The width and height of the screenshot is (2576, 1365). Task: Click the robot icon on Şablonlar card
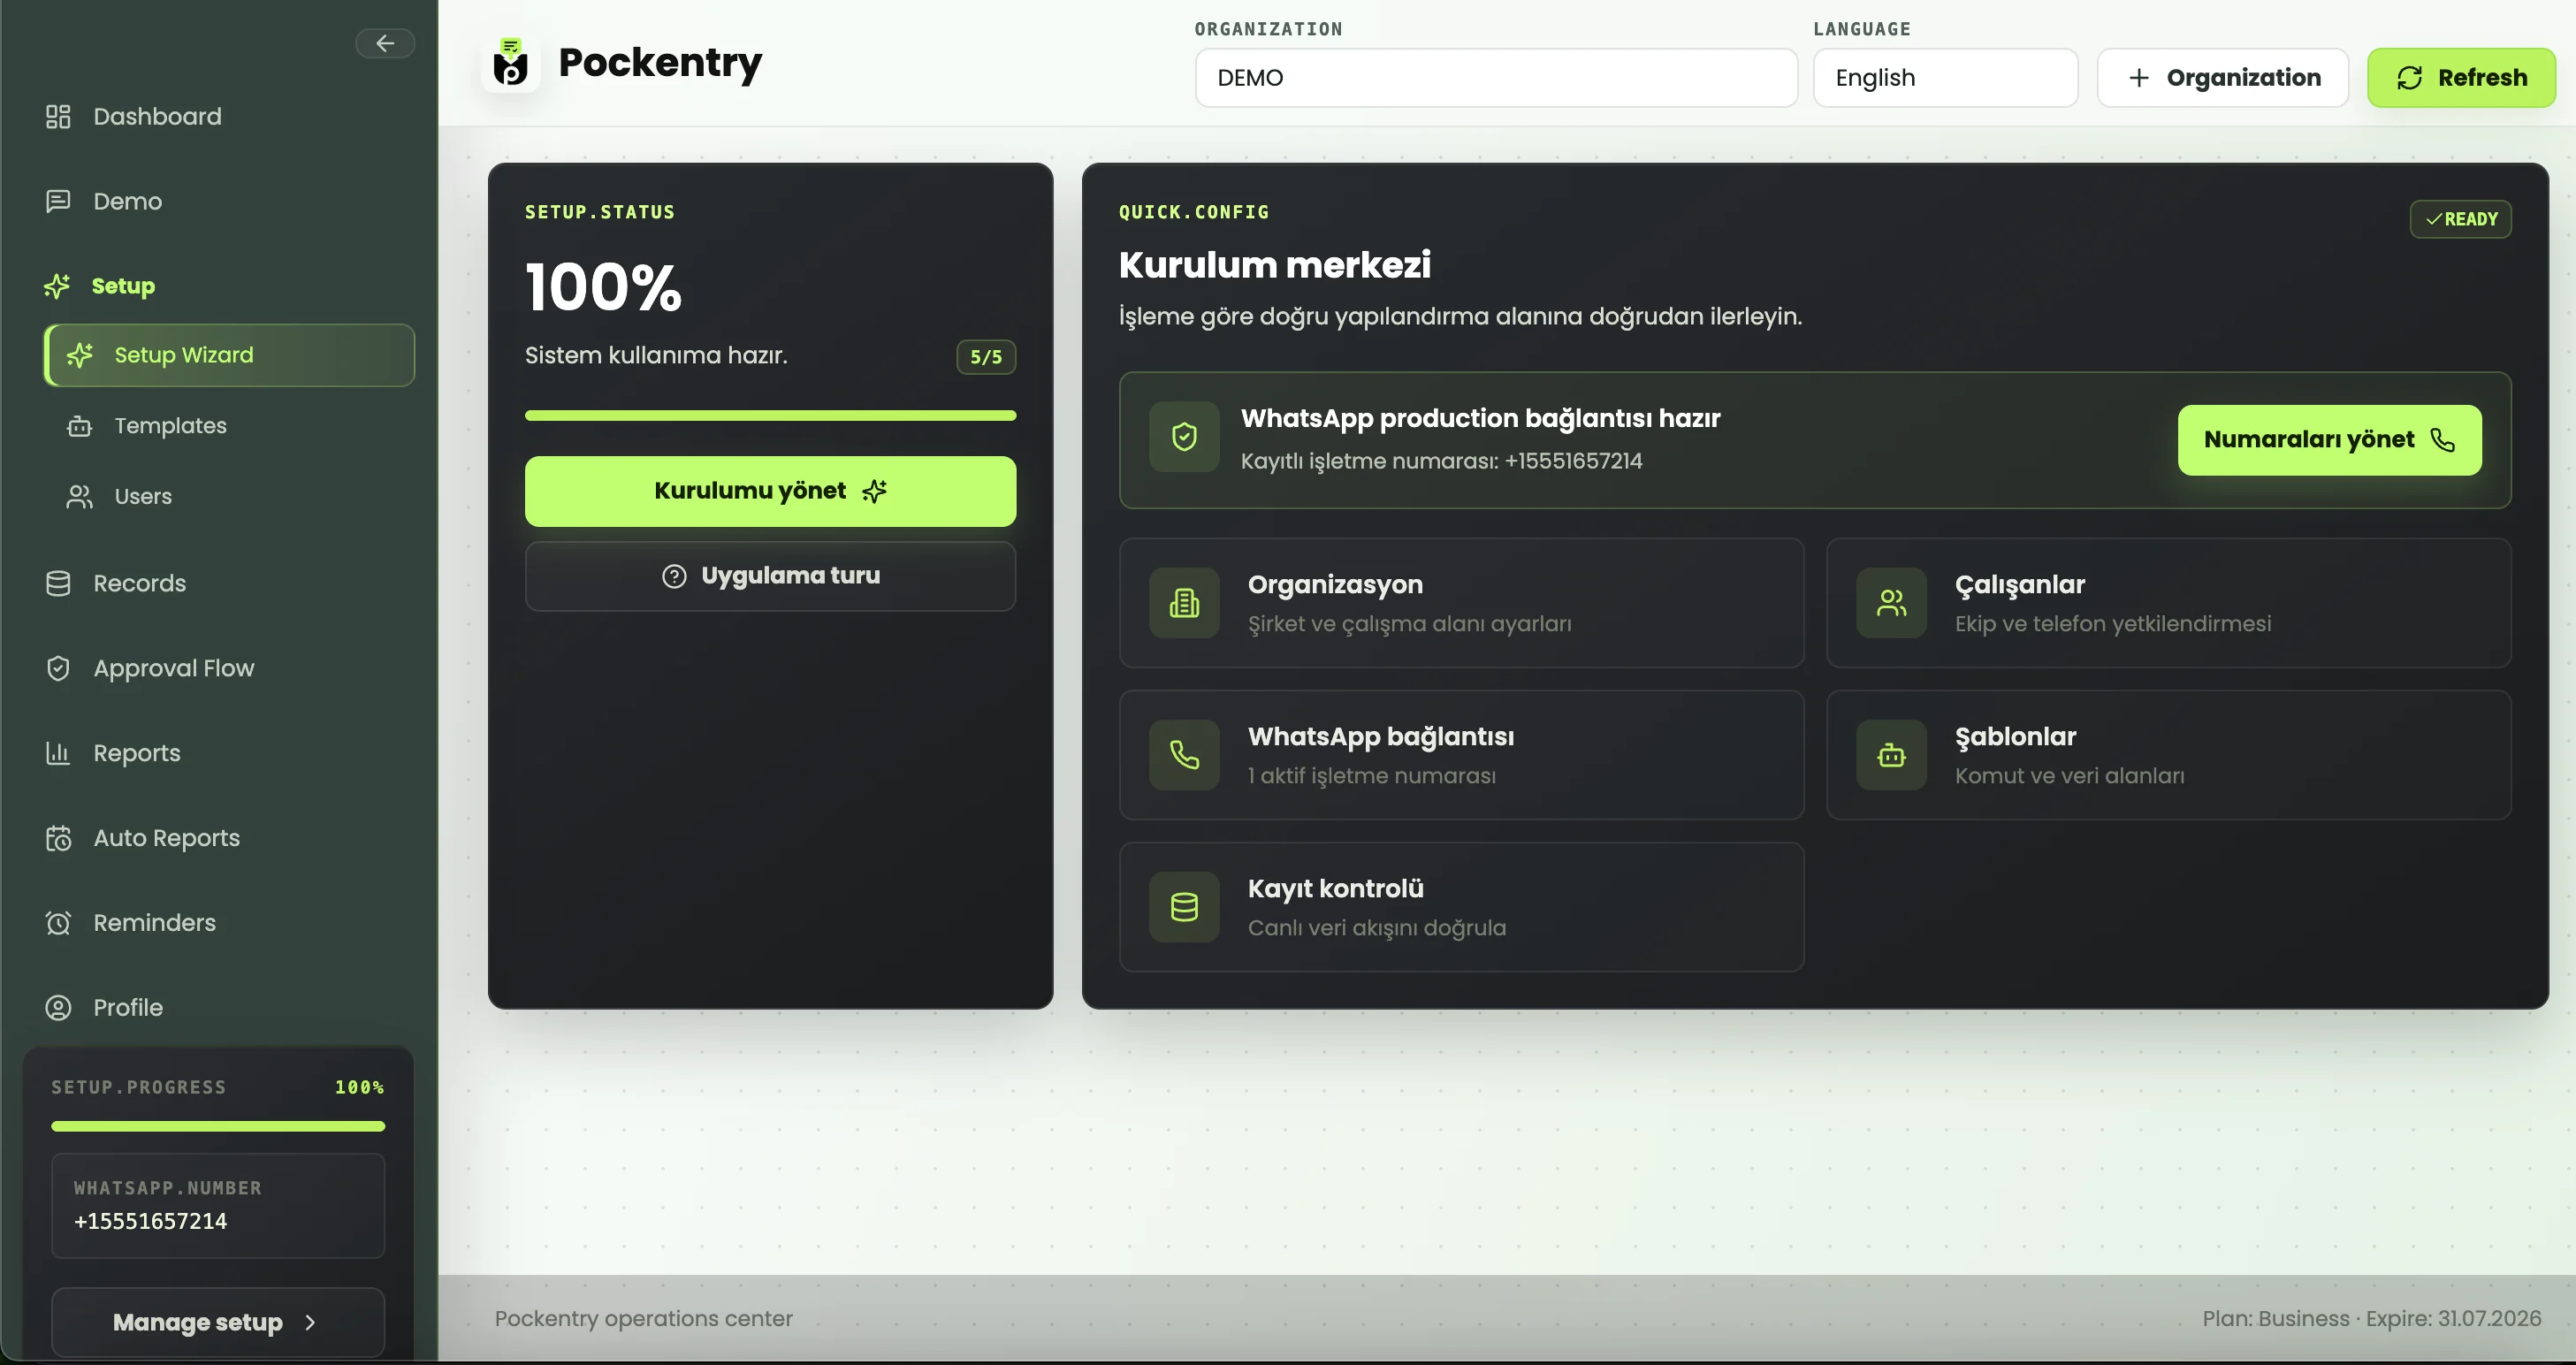pyautogui.click(x=1891, y=755)
